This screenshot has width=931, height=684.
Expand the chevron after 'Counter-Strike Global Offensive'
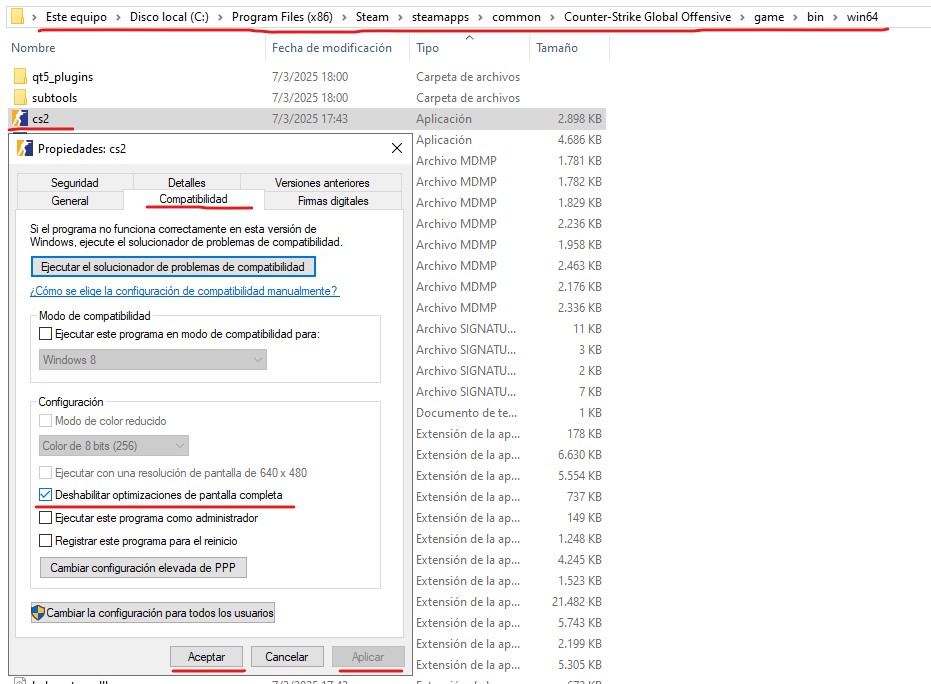(742, 17)
